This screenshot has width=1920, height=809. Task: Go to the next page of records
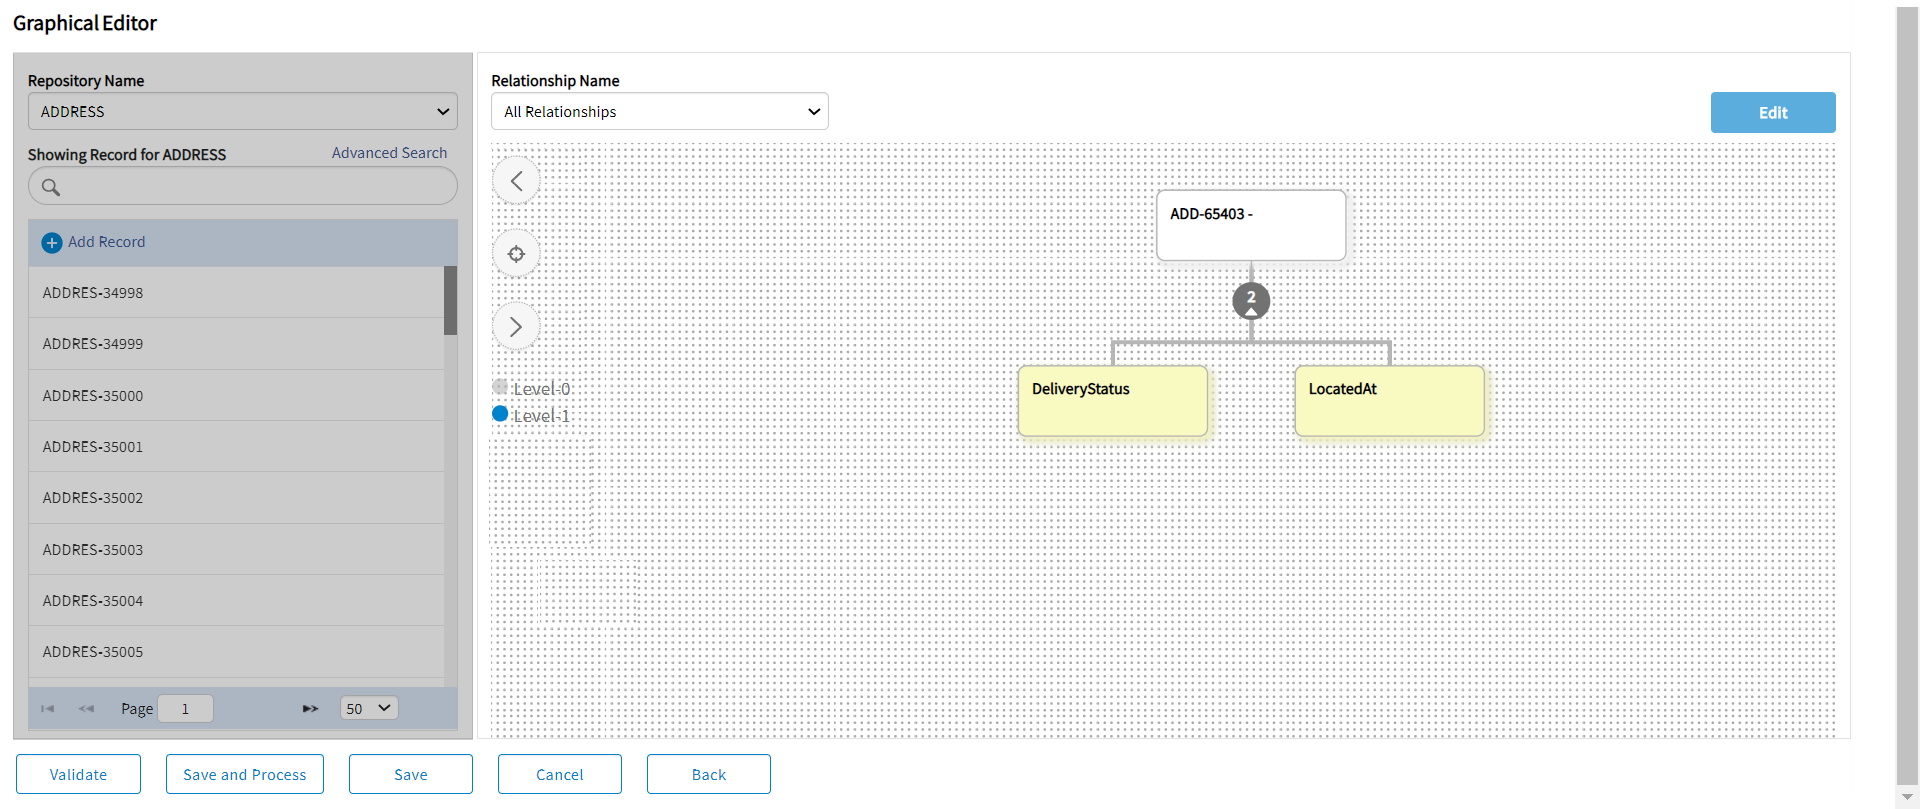point(310,709)
